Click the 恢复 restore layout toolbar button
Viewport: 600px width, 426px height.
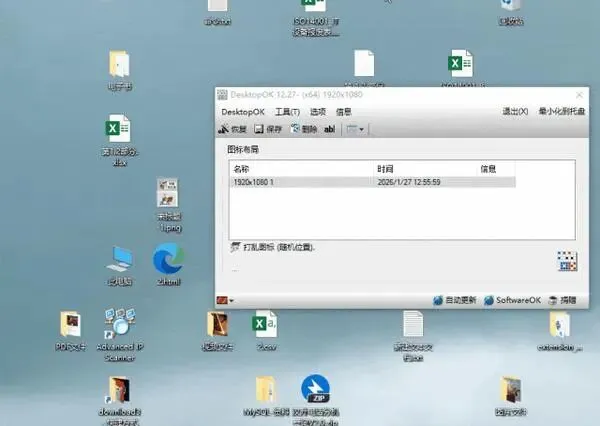coord(233,129)
